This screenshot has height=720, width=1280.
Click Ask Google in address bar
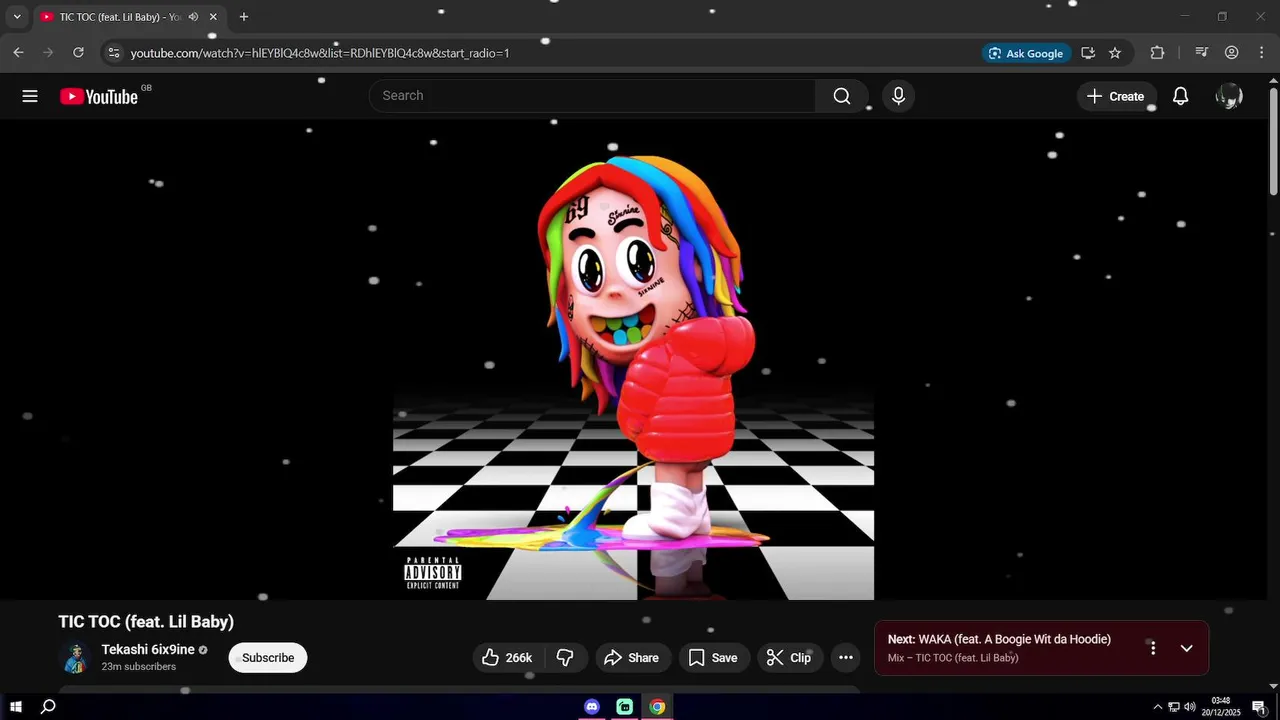[1027, 53]
